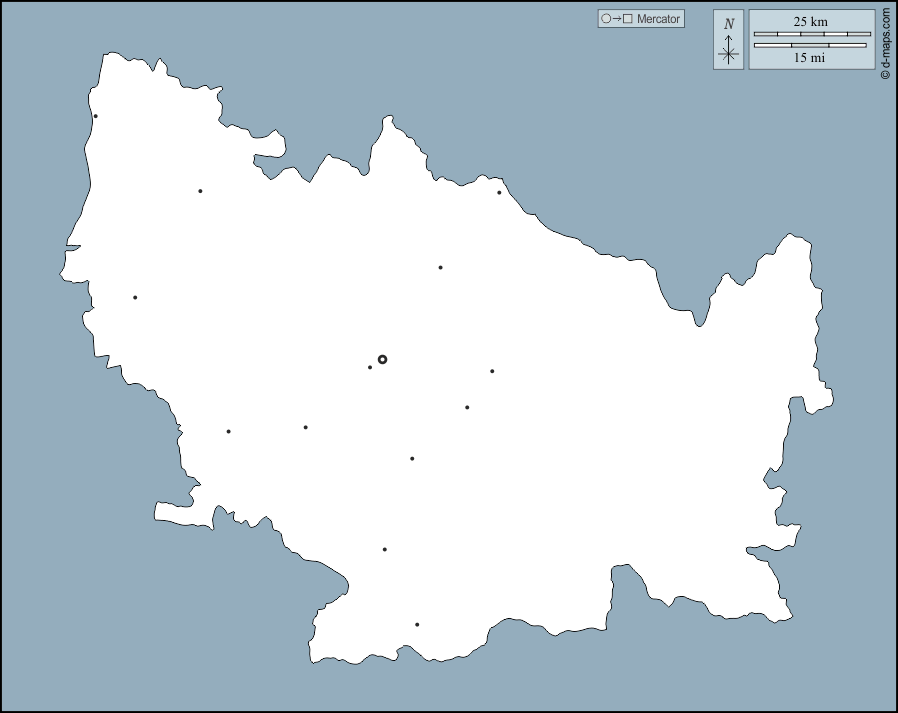Viewport: 898px width, 713px height.
Task: Select the northernmost city dot on the east side
Action: click(x=499, y=192)
